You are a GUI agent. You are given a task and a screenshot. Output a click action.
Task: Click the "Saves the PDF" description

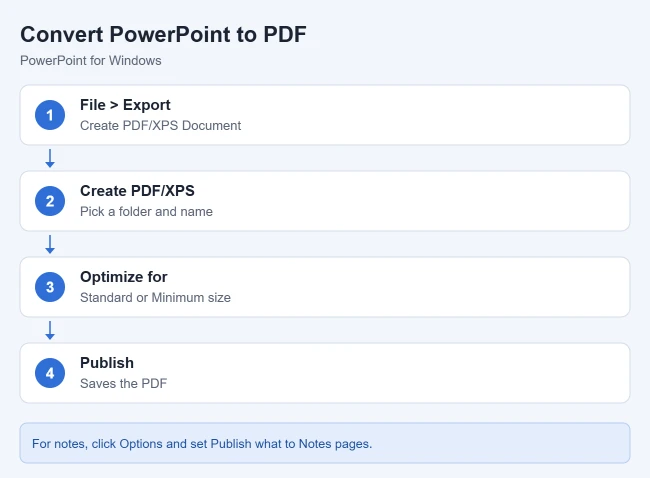(124, 383)
